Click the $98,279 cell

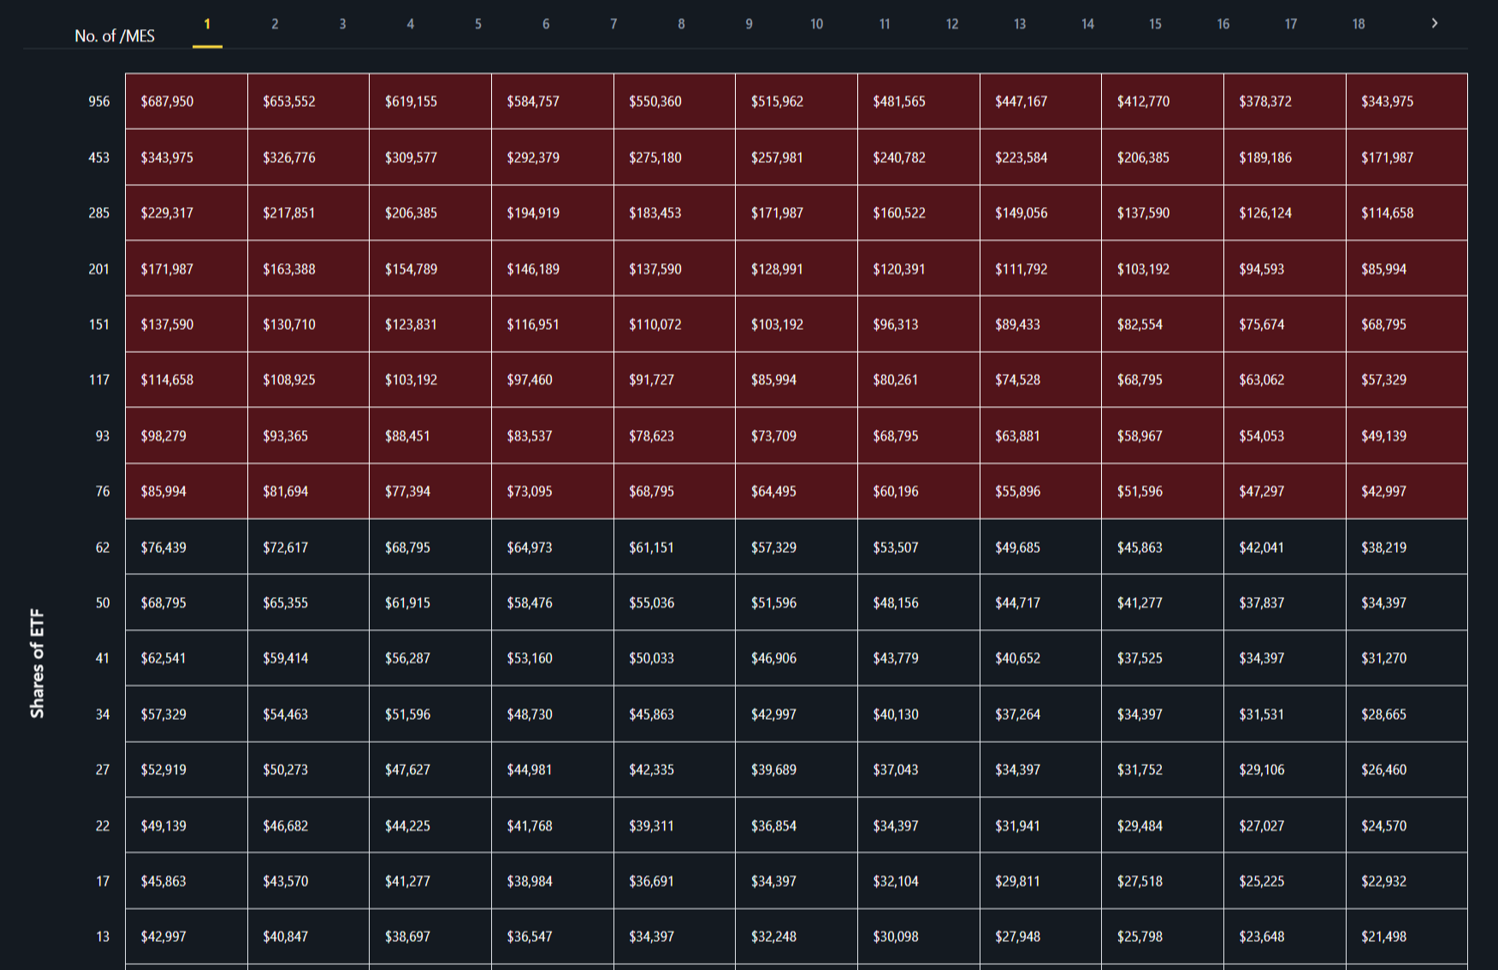click(x=186, y=436)
